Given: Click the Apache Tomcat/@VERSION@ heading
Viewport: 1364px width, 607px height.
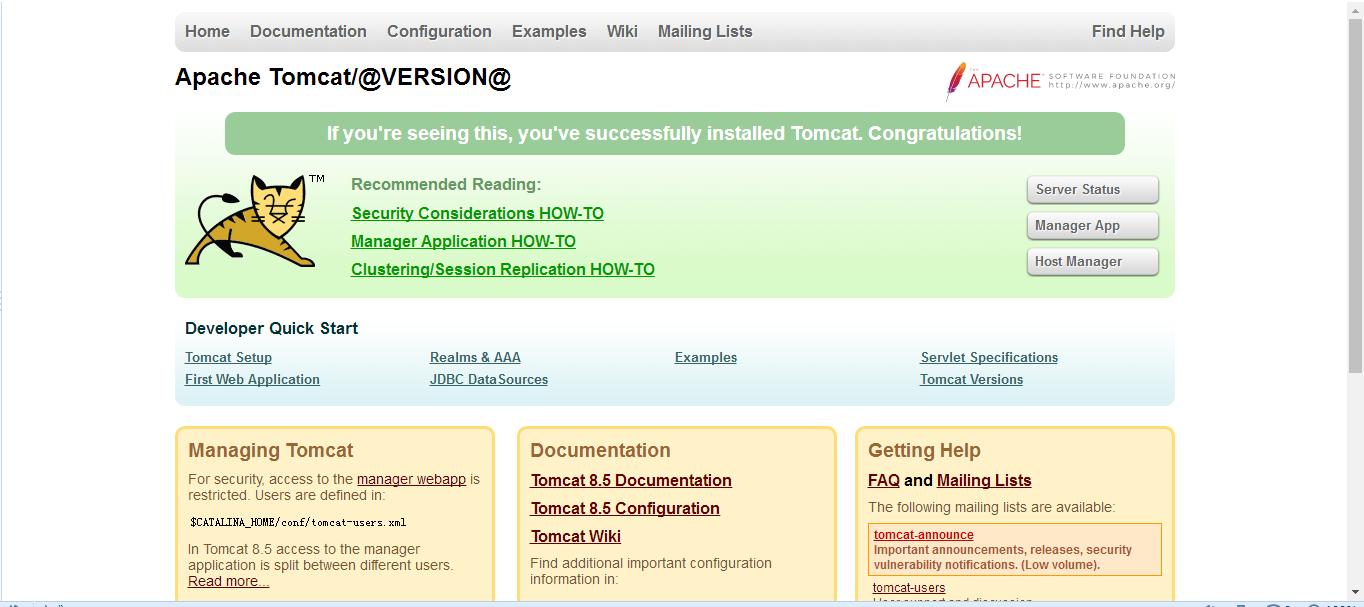Looking at the screenshot, I should click(343, 77).
